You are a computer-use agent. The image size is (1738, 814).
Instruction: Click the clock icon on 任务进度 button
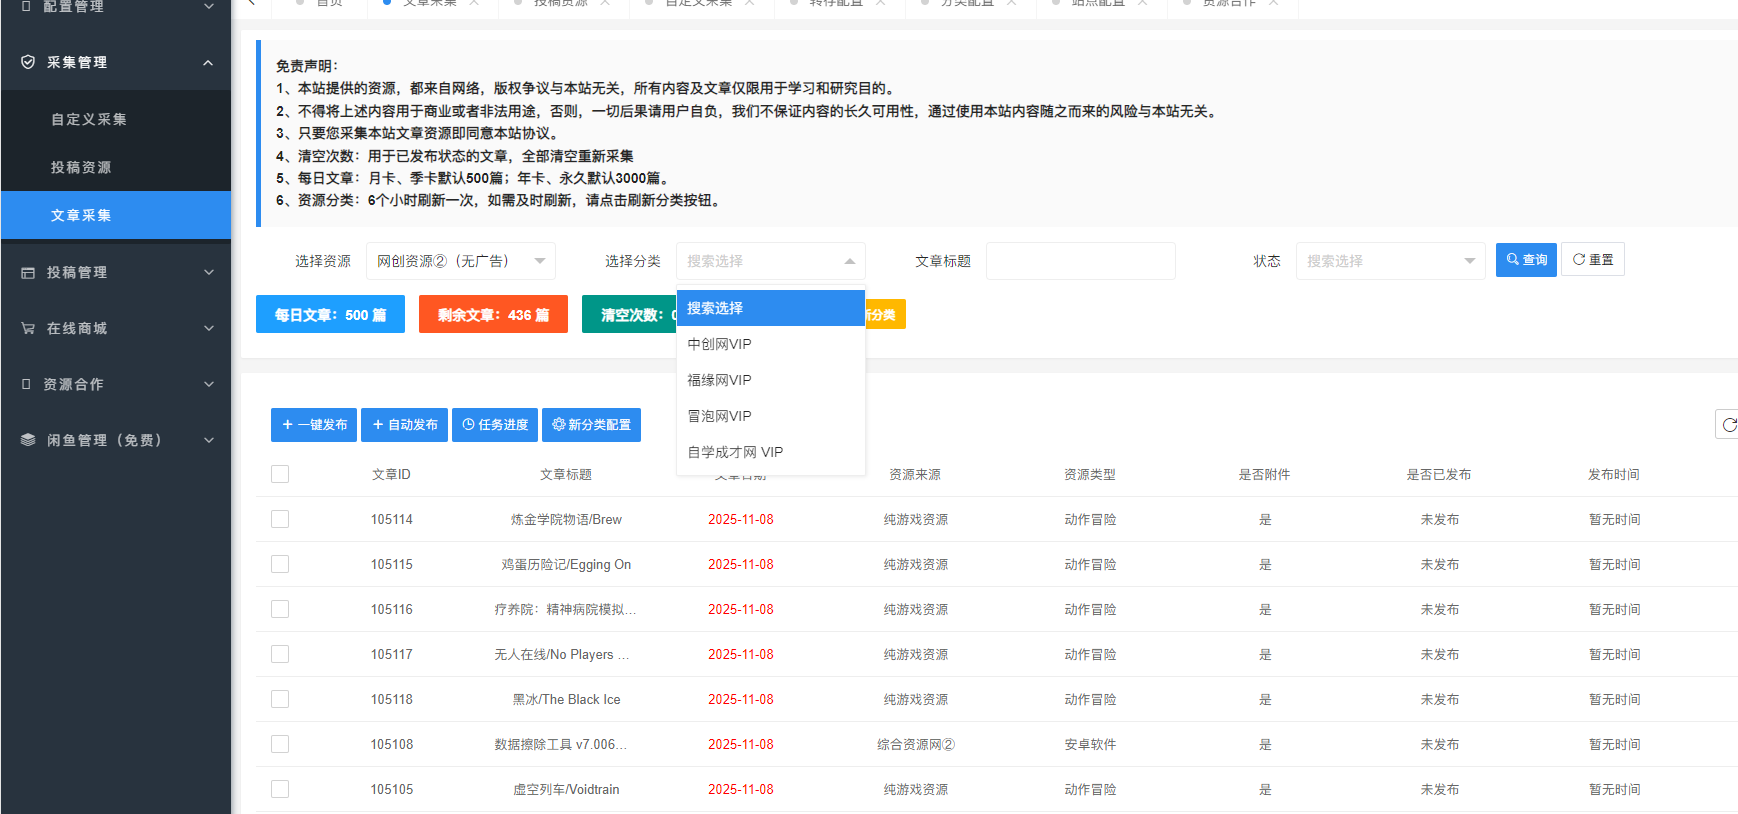pos(468,425)
